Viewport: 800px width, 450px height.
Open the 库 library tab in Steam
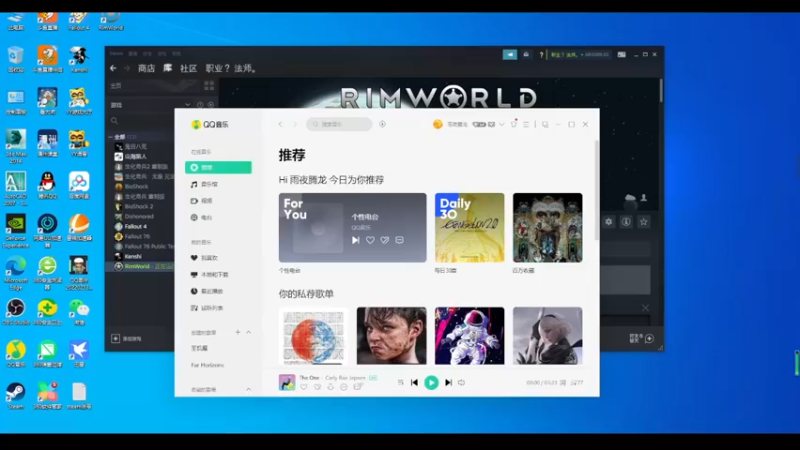pyautogui.click(x=167, y=68)
